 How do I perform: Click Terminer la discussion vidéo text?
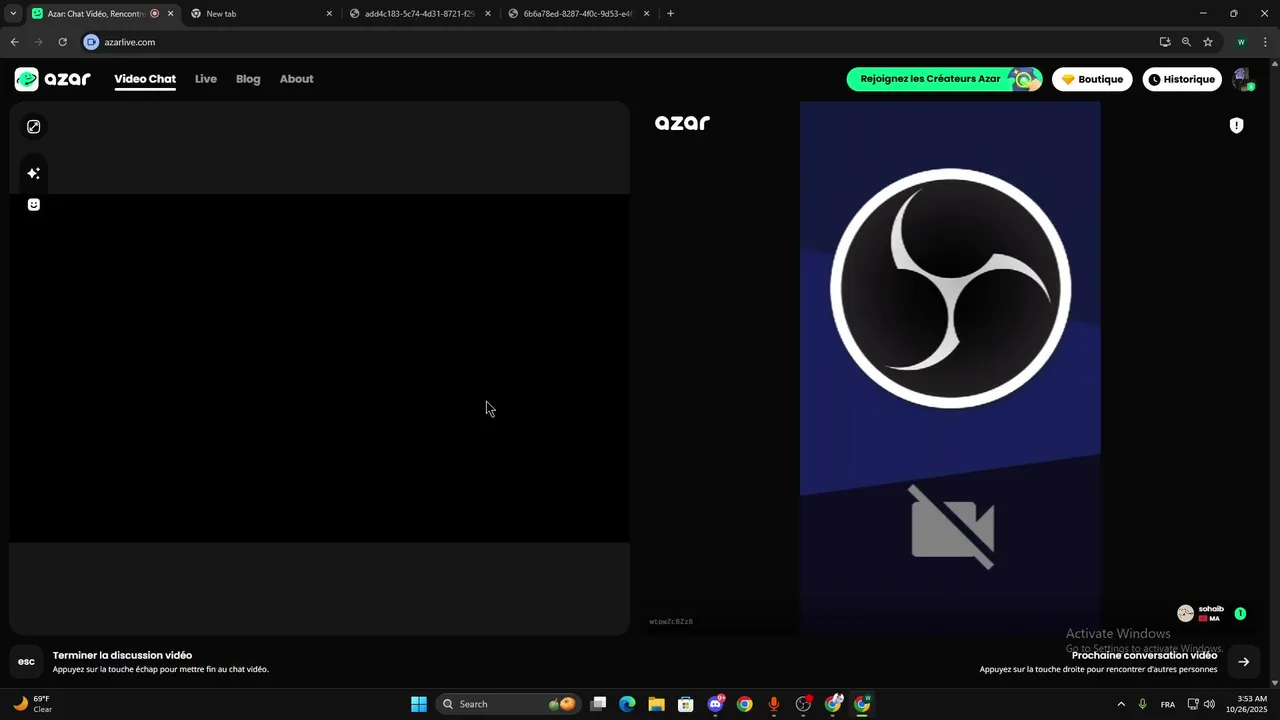point(122,655)
